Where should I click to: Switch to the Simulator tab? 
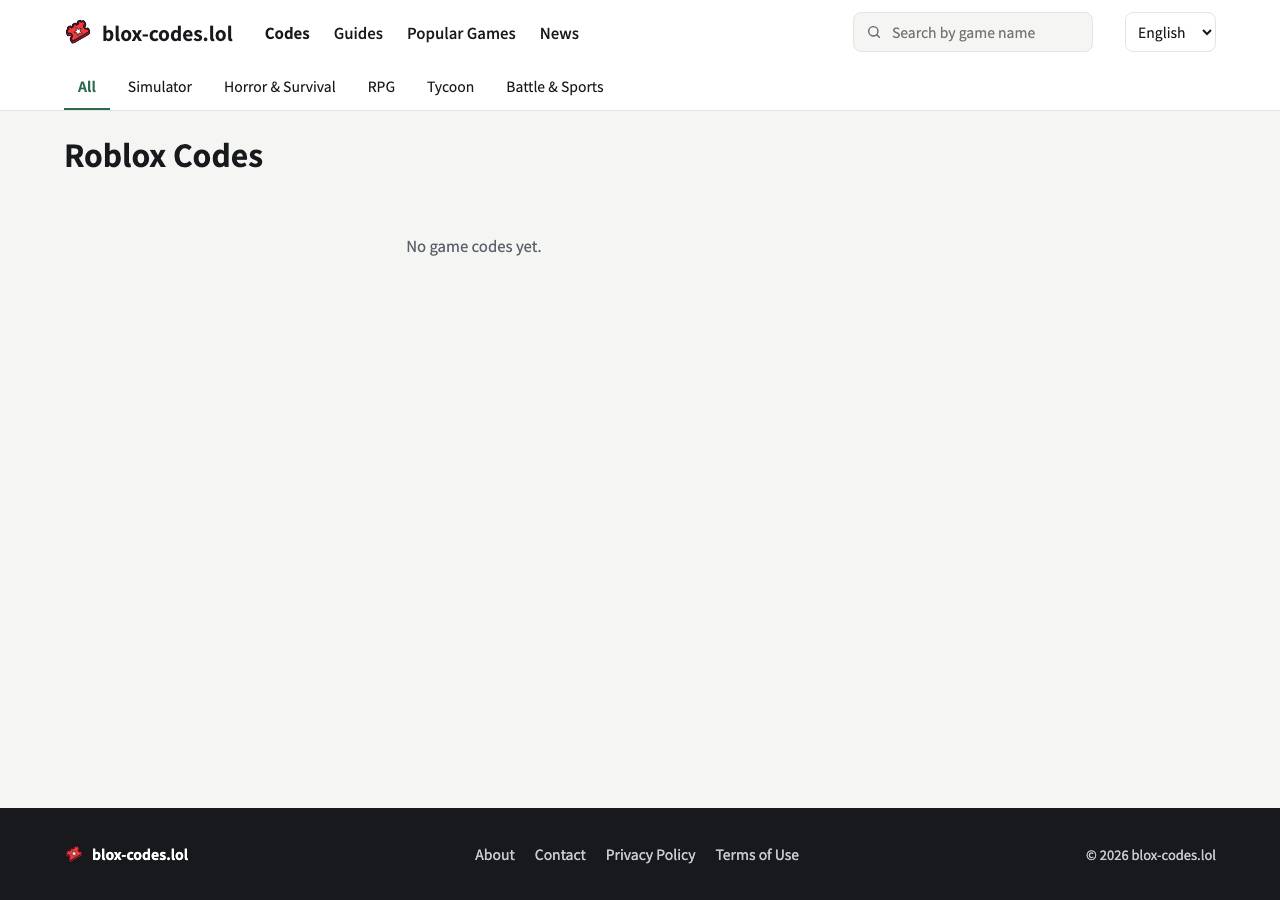click(160, 87)
